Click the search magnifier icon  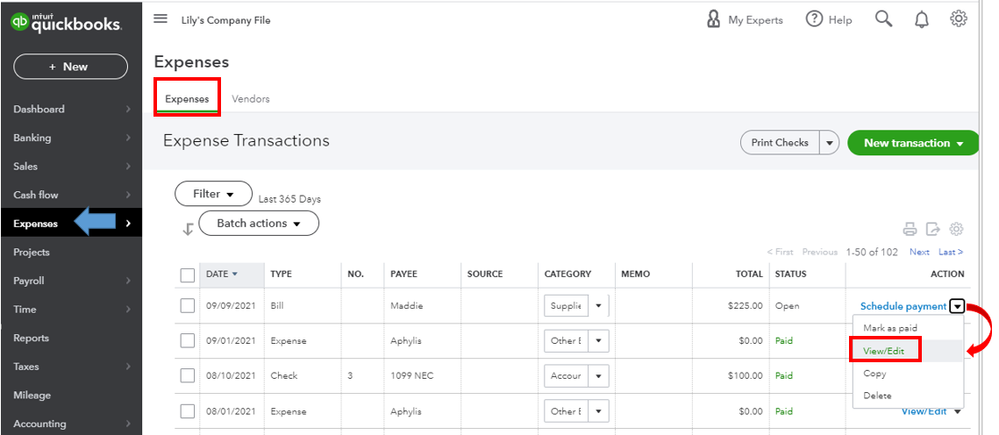[883, 19]
